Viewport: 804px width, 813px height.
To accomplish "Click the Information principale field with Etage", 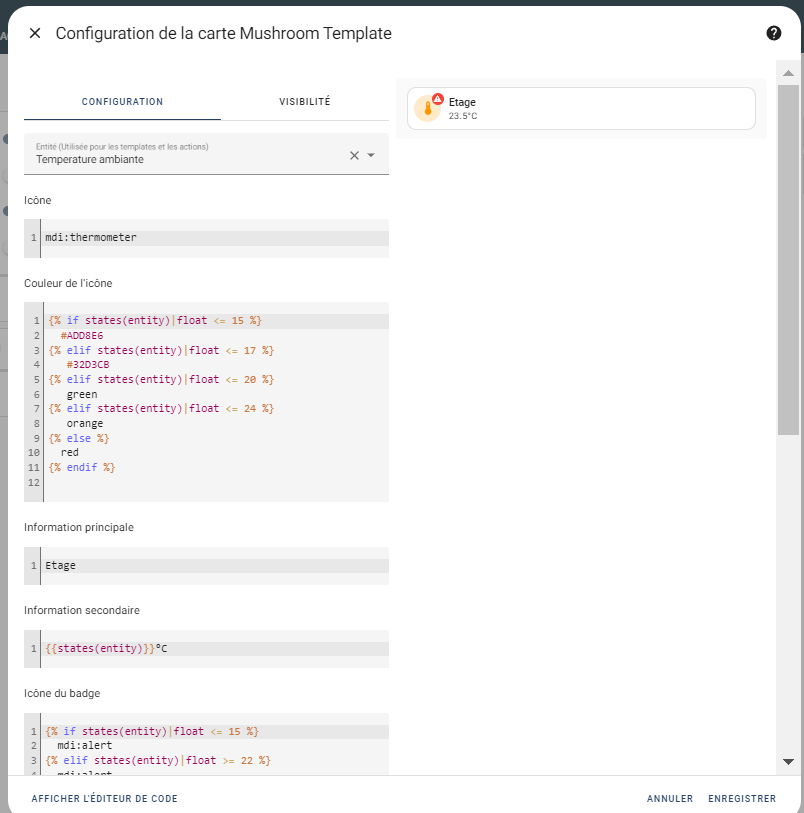I will pos(214,565).
